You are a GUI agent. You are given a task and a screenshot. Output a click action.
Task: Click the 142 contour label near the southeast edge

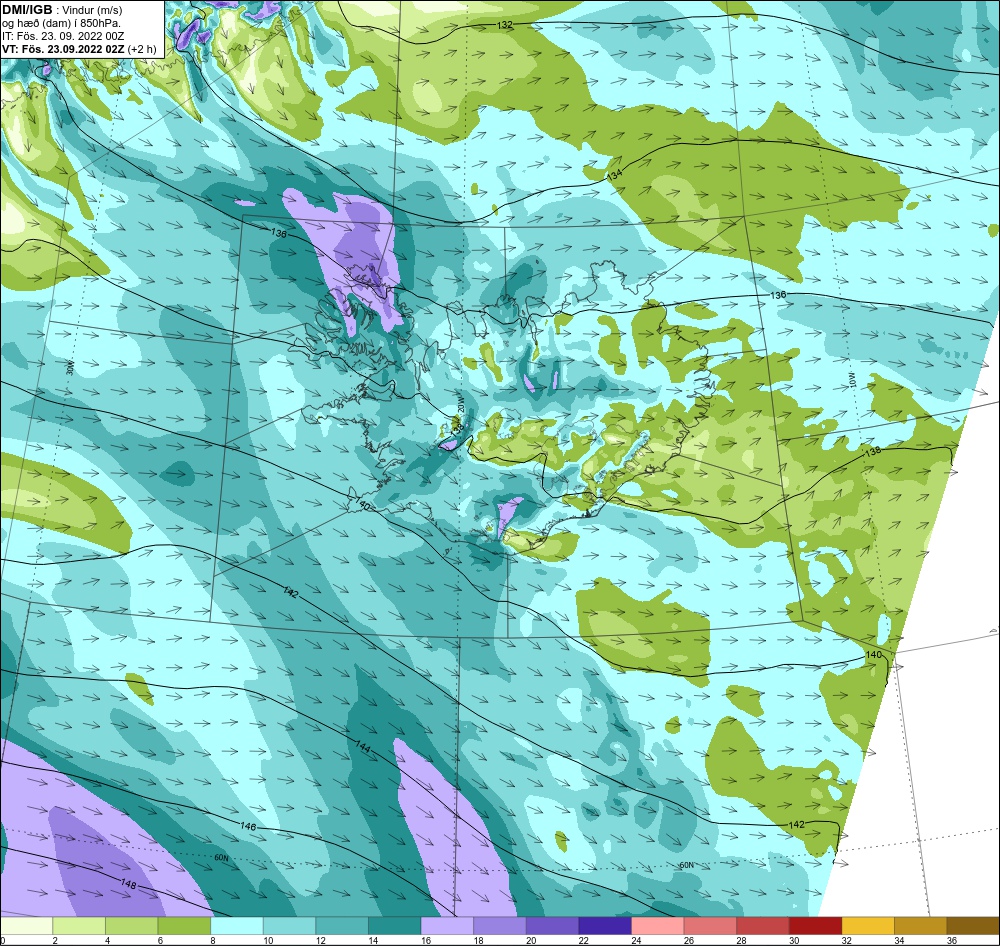coord(797,825)
